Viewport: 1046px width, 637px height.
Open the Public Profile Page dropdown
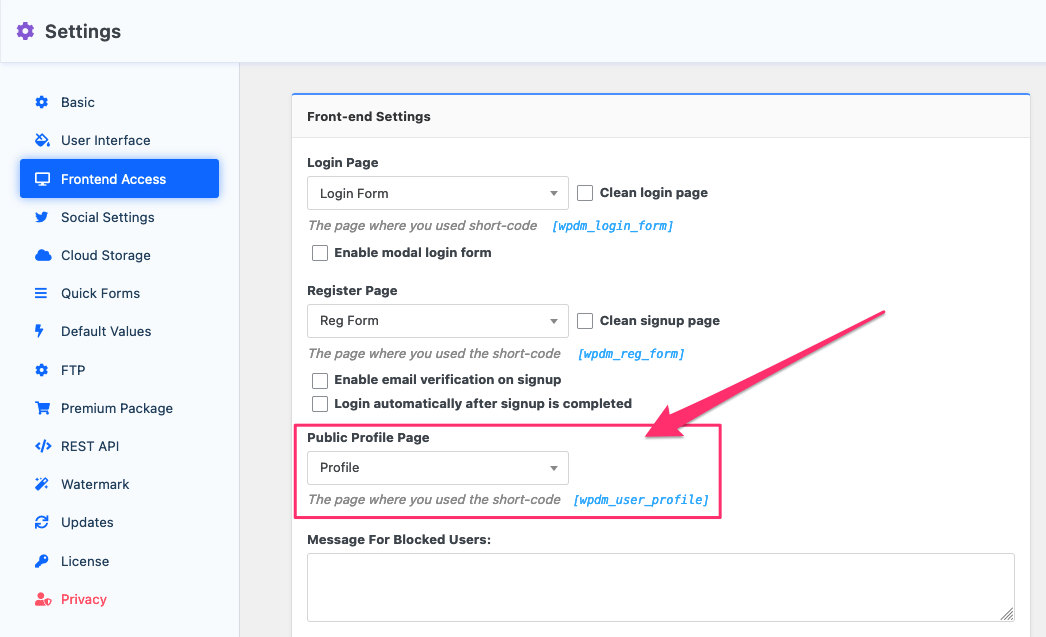tap(437, 467)
